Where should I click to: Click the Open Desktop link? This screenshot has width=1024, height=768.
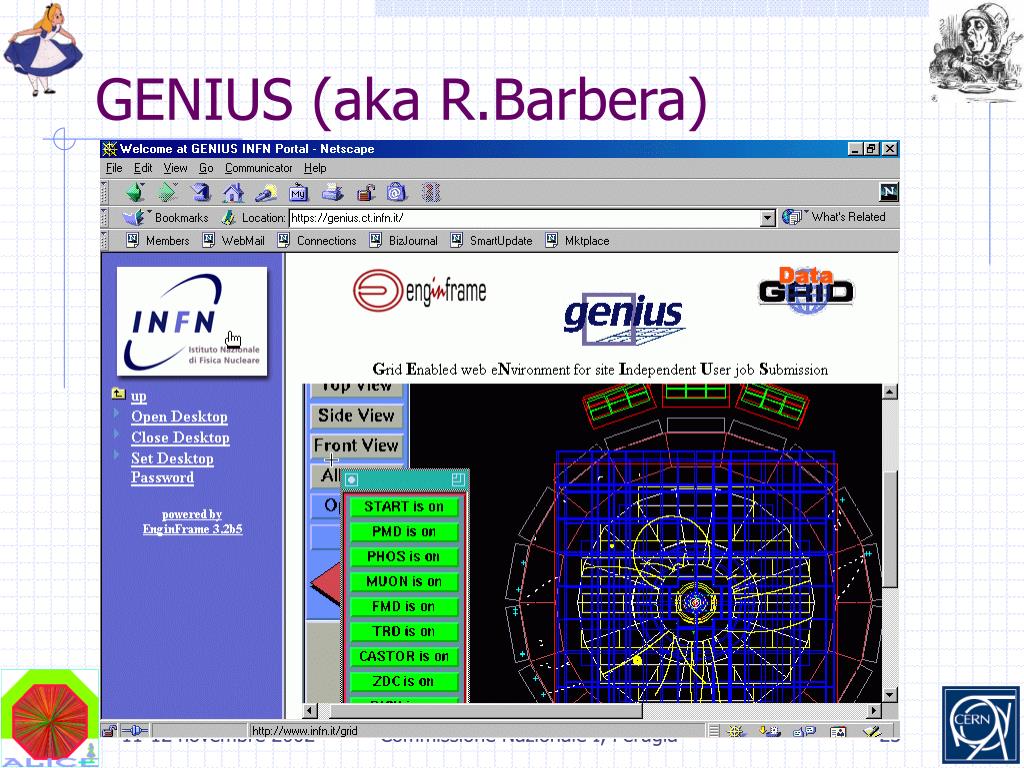(180, 417)
